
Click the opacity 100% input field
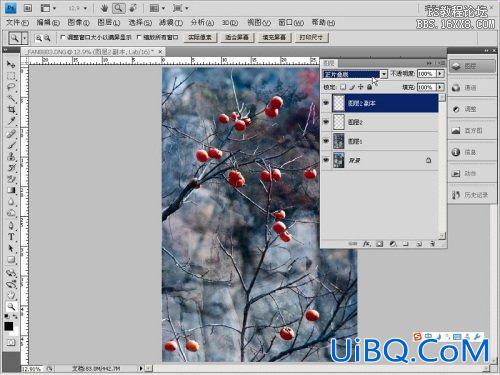click(x=427, y=74)
